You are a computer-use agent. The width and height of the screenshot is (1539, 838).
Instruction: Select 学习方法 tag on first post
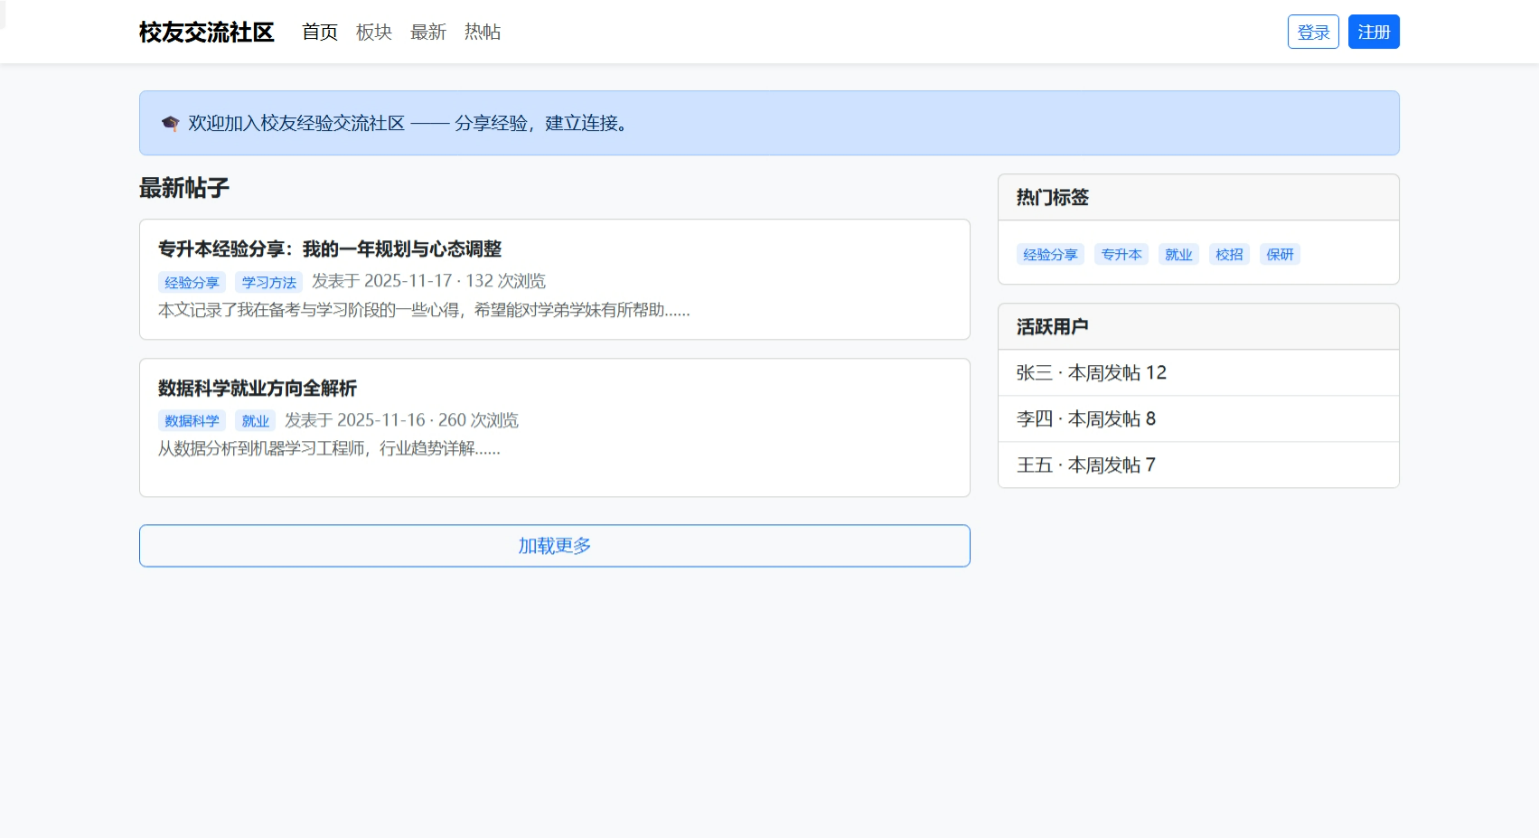point(269,283)
